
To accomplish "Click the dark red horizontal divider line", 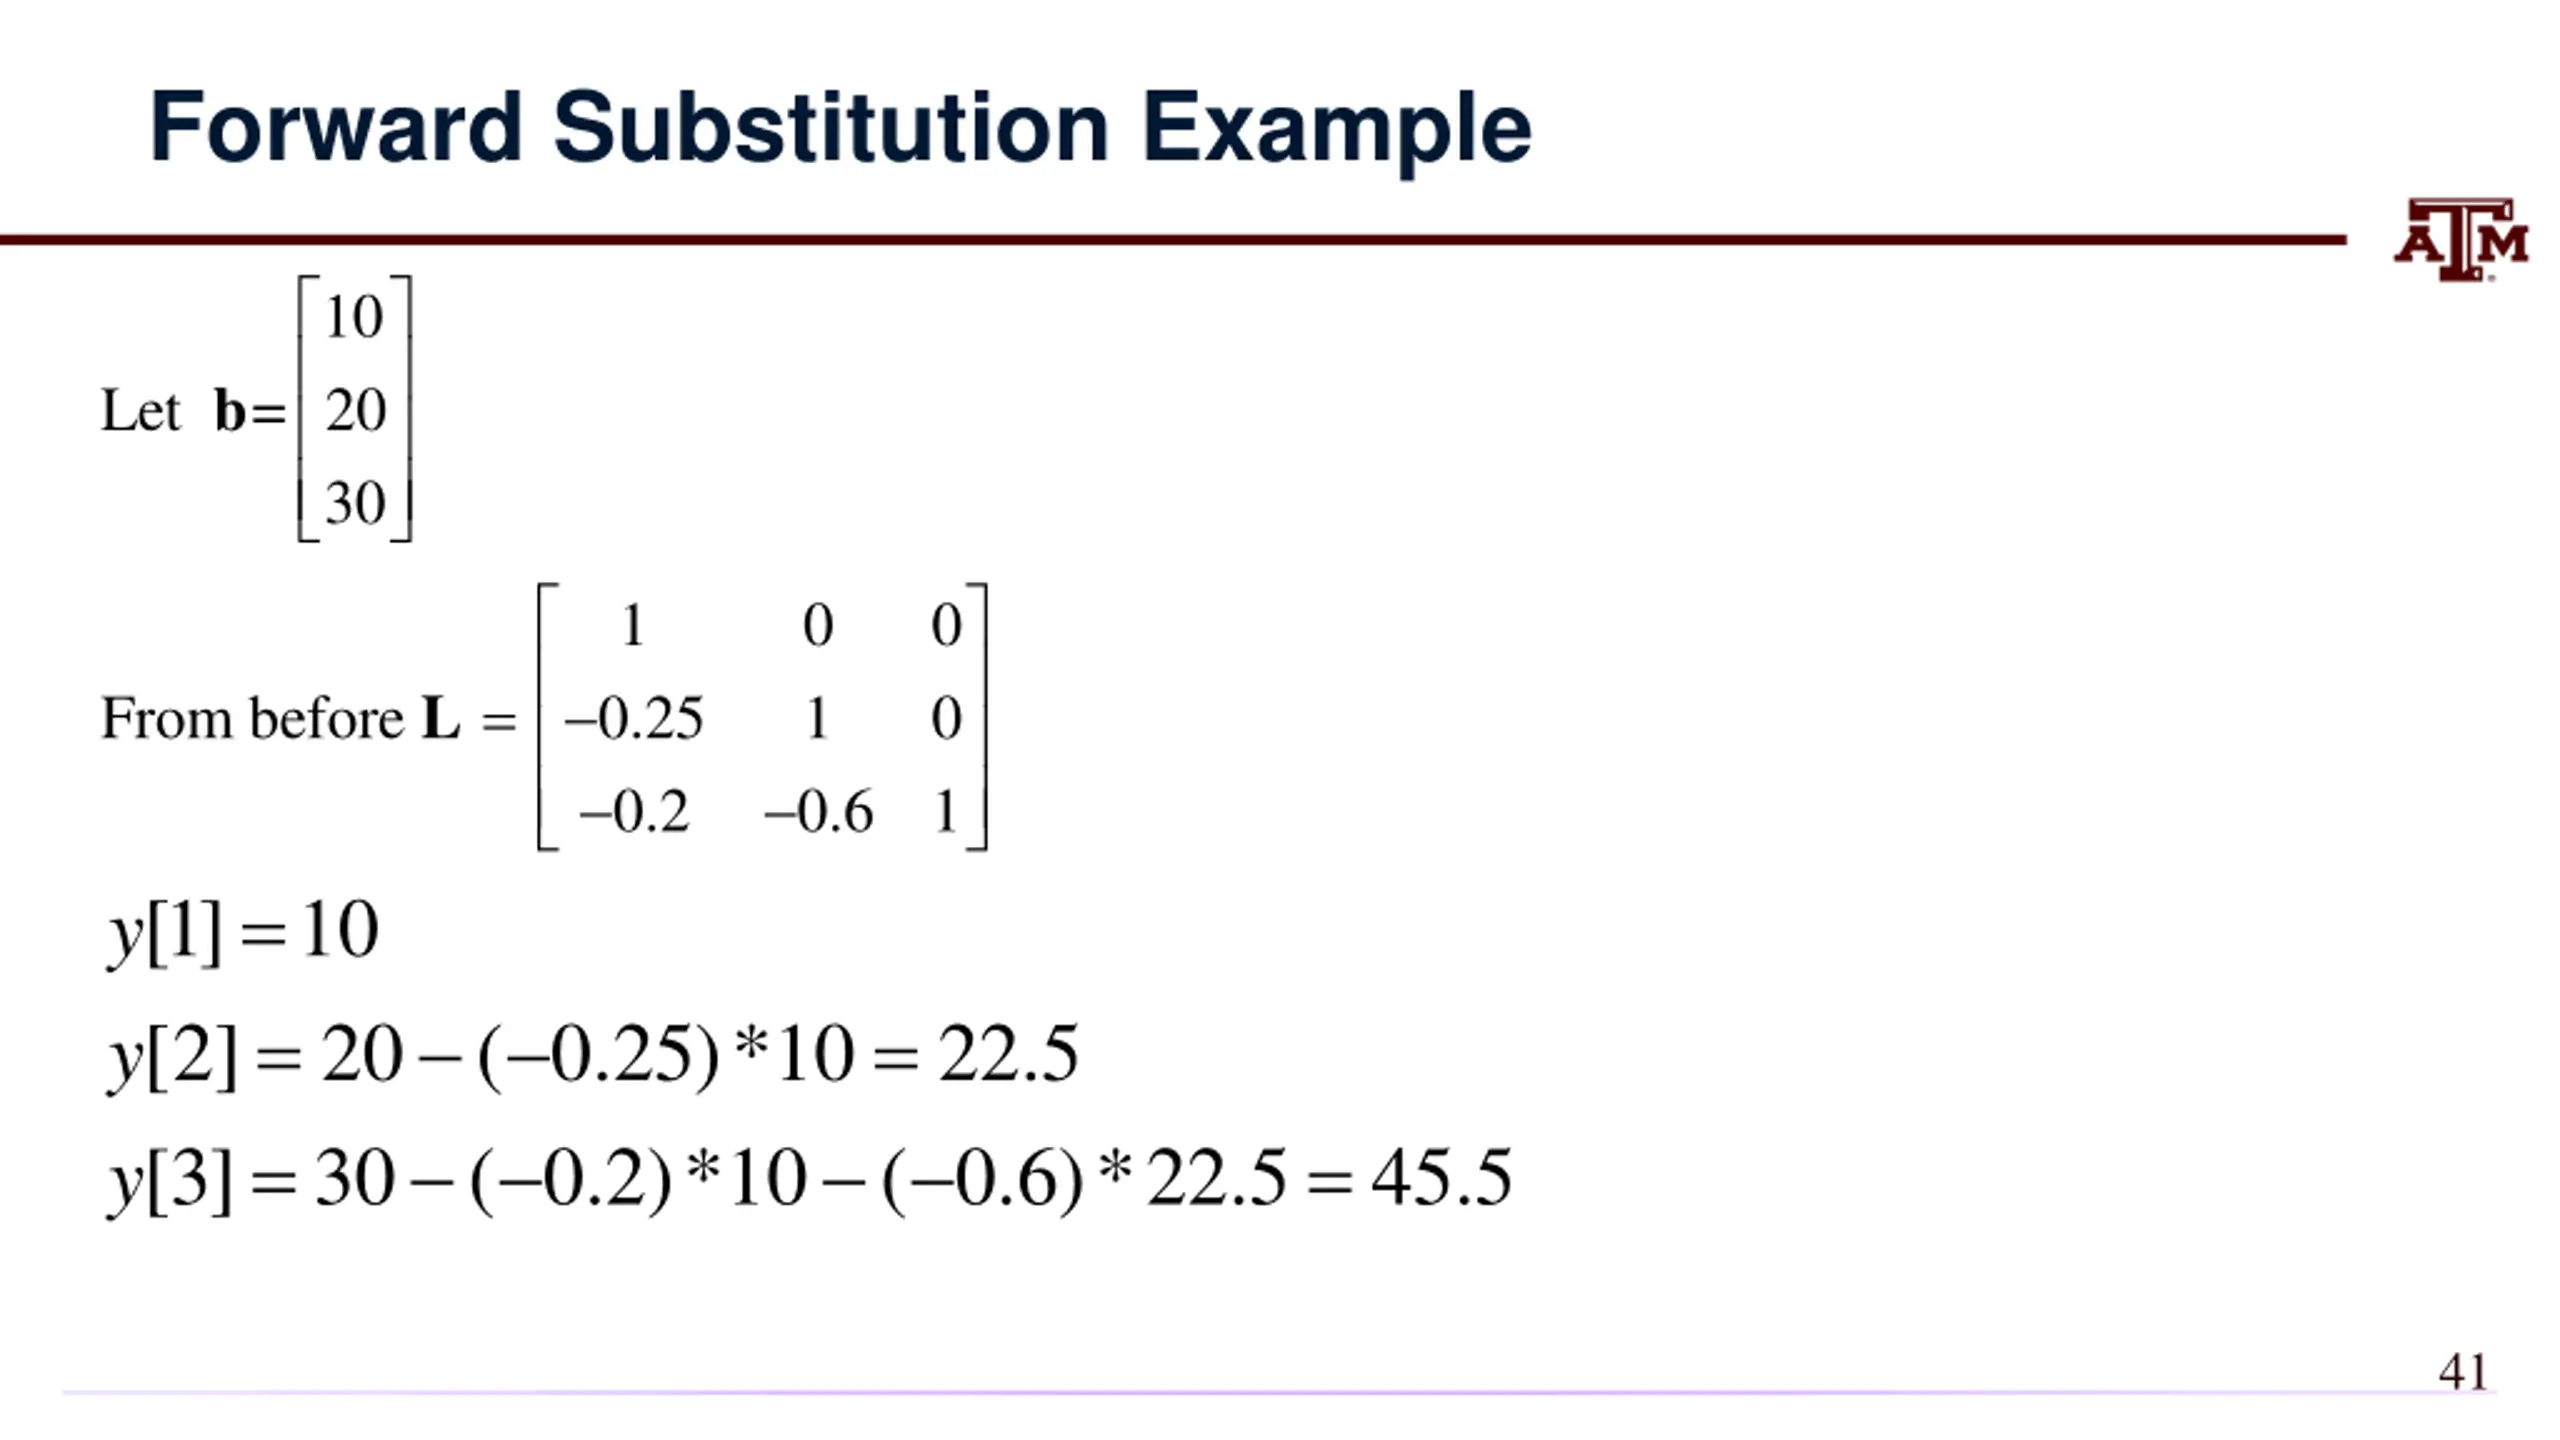I will 1173,240.
